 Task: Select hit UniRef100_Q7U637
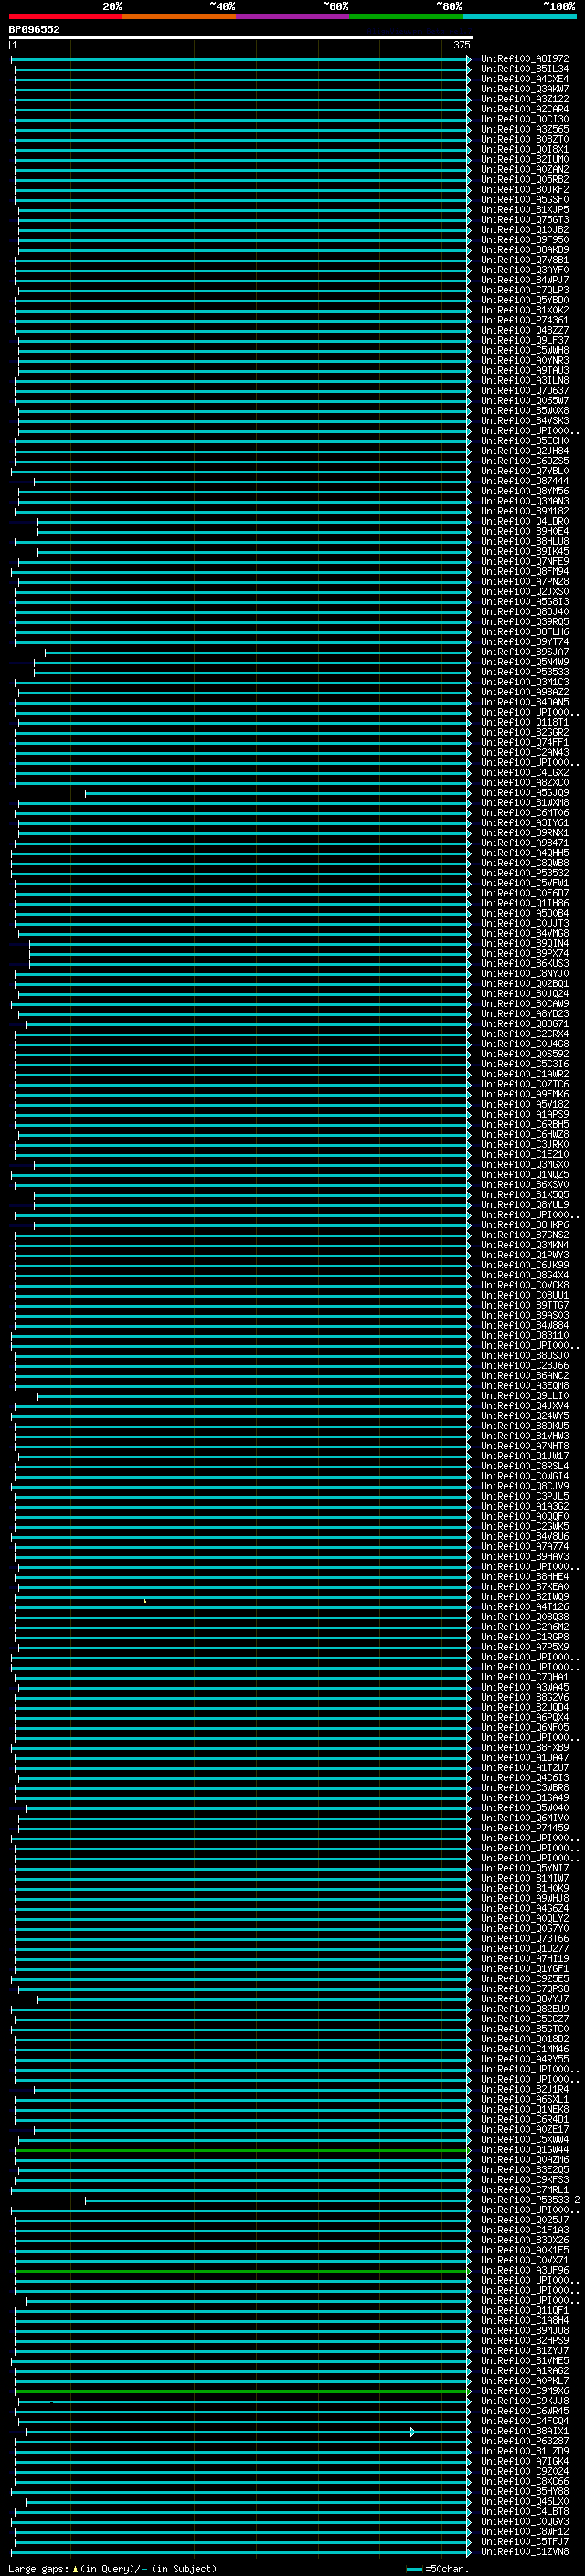524,391
